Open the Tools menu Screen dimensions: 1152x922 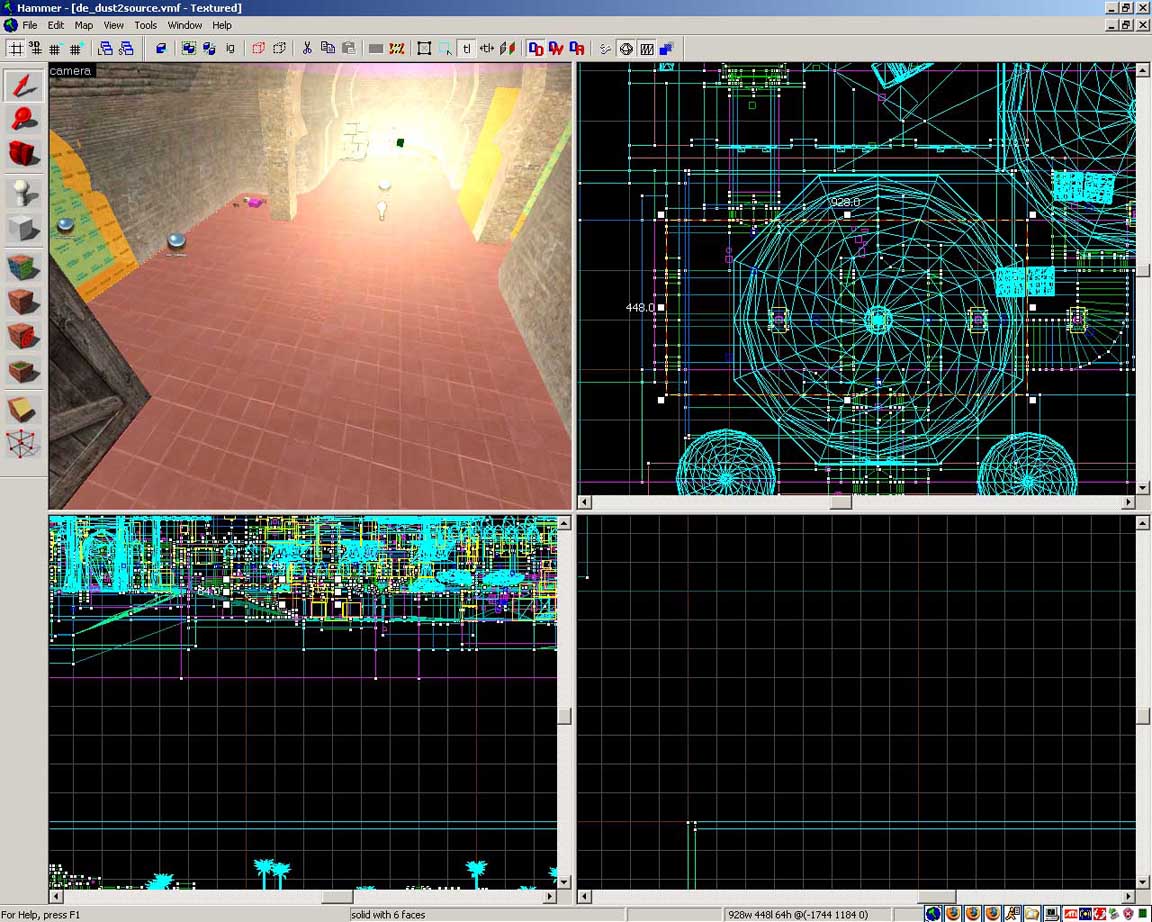(x=146, y=25)
